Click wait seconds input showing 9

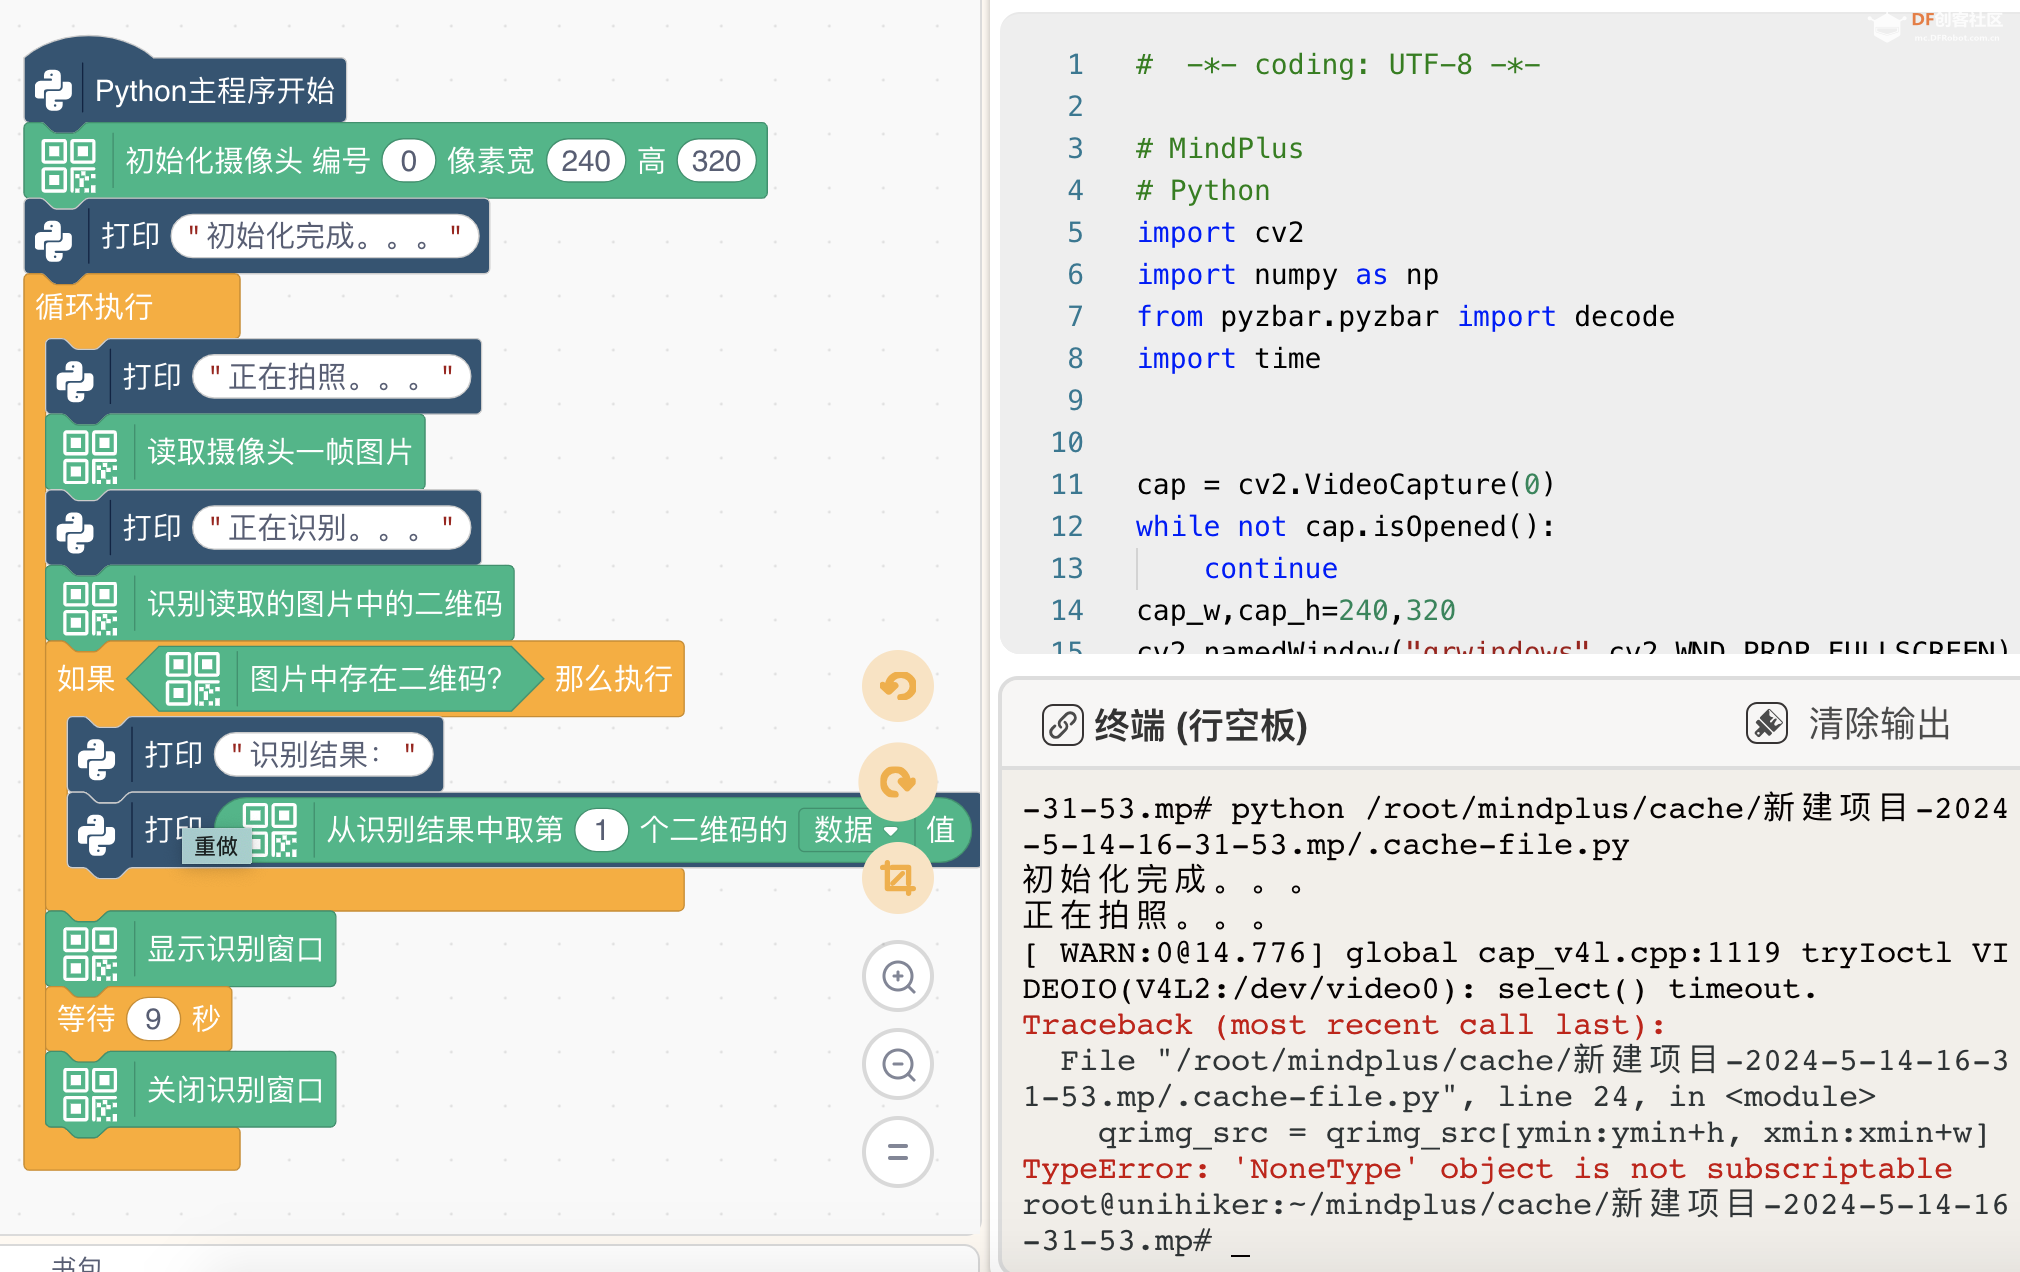pos(153,1019)
